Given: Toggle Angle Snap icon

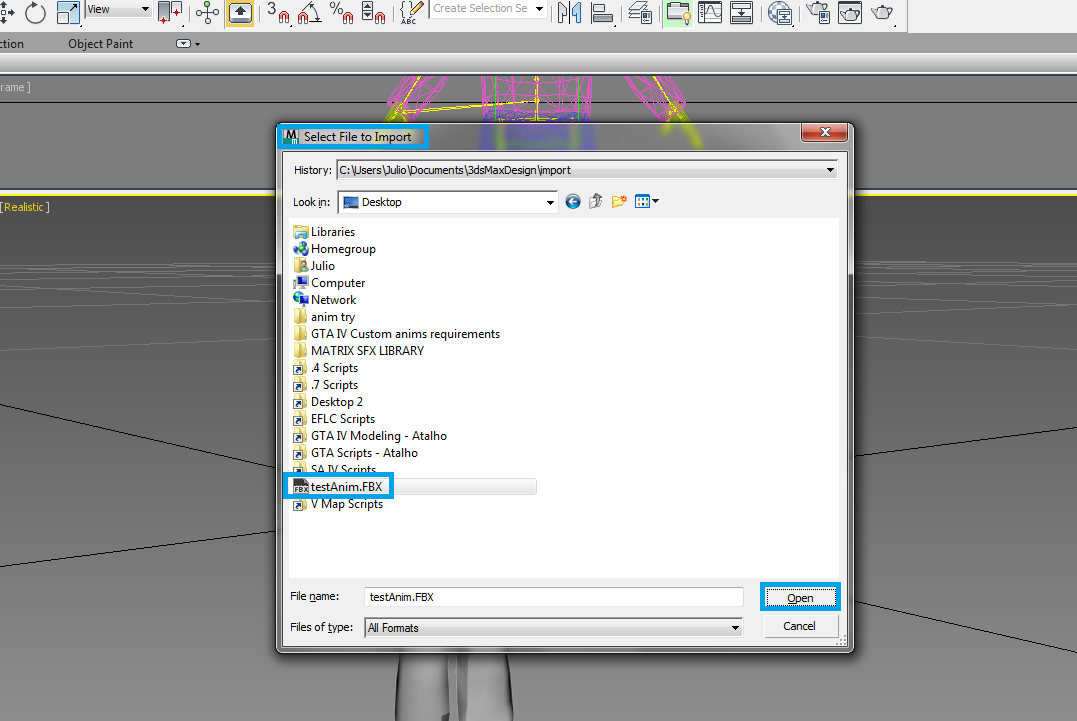Looking at the screenshot, I should coord(309,12).
